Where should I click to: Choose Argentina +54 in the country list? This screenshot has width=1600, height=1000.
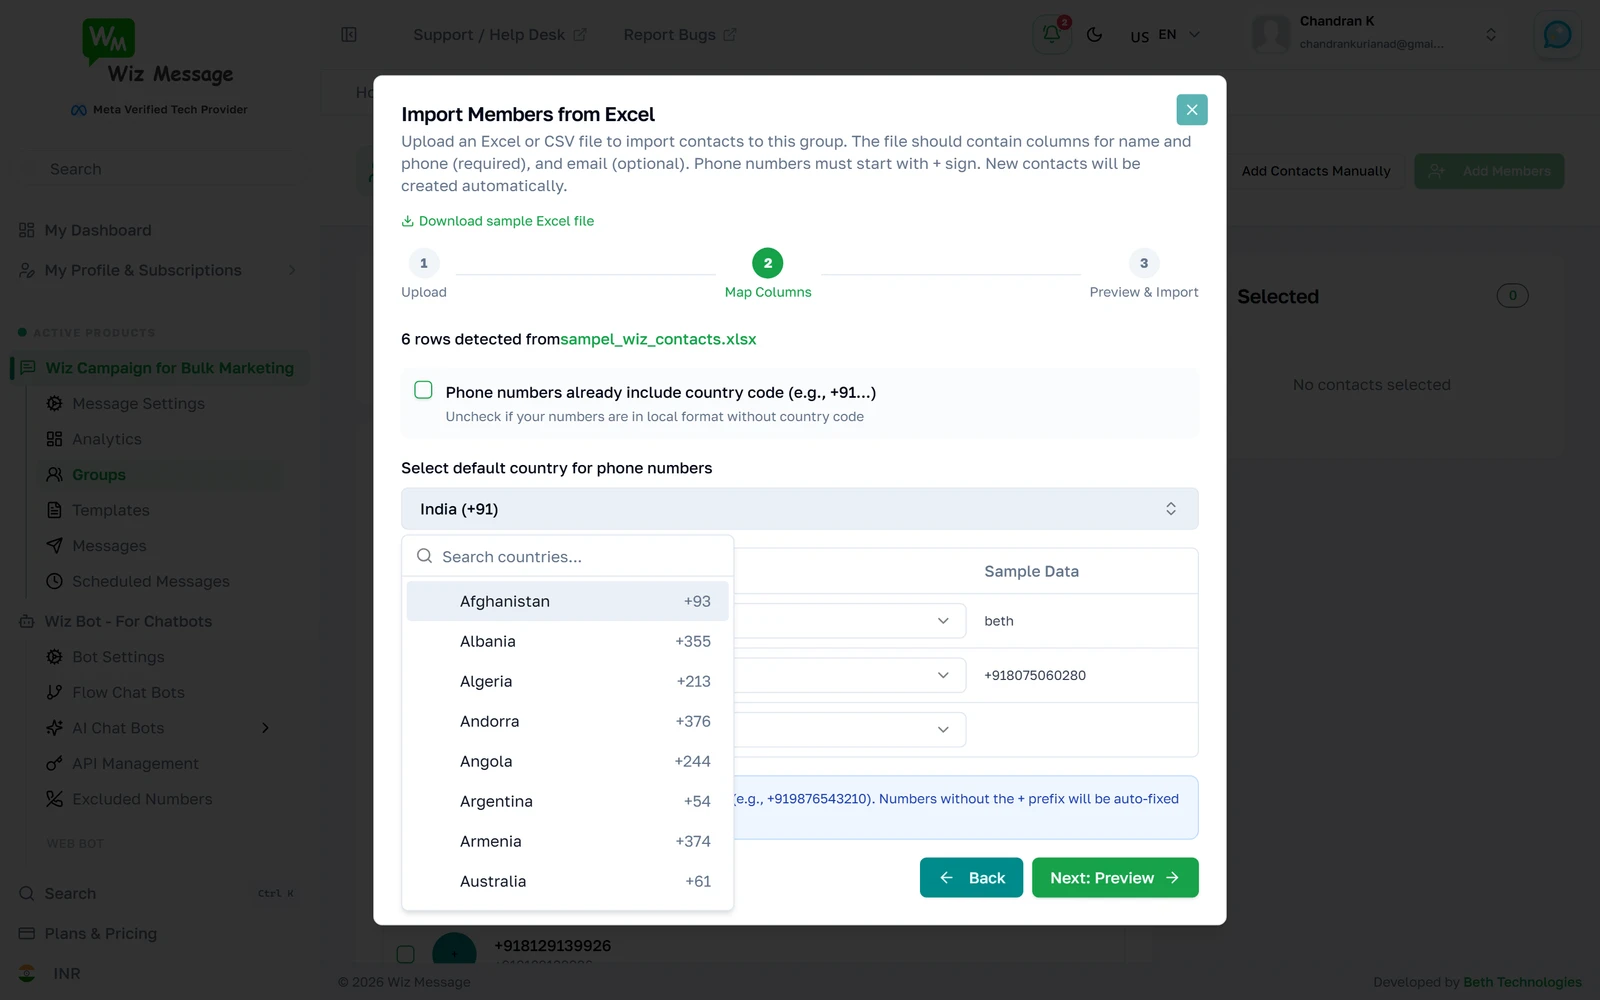point(567,801)
